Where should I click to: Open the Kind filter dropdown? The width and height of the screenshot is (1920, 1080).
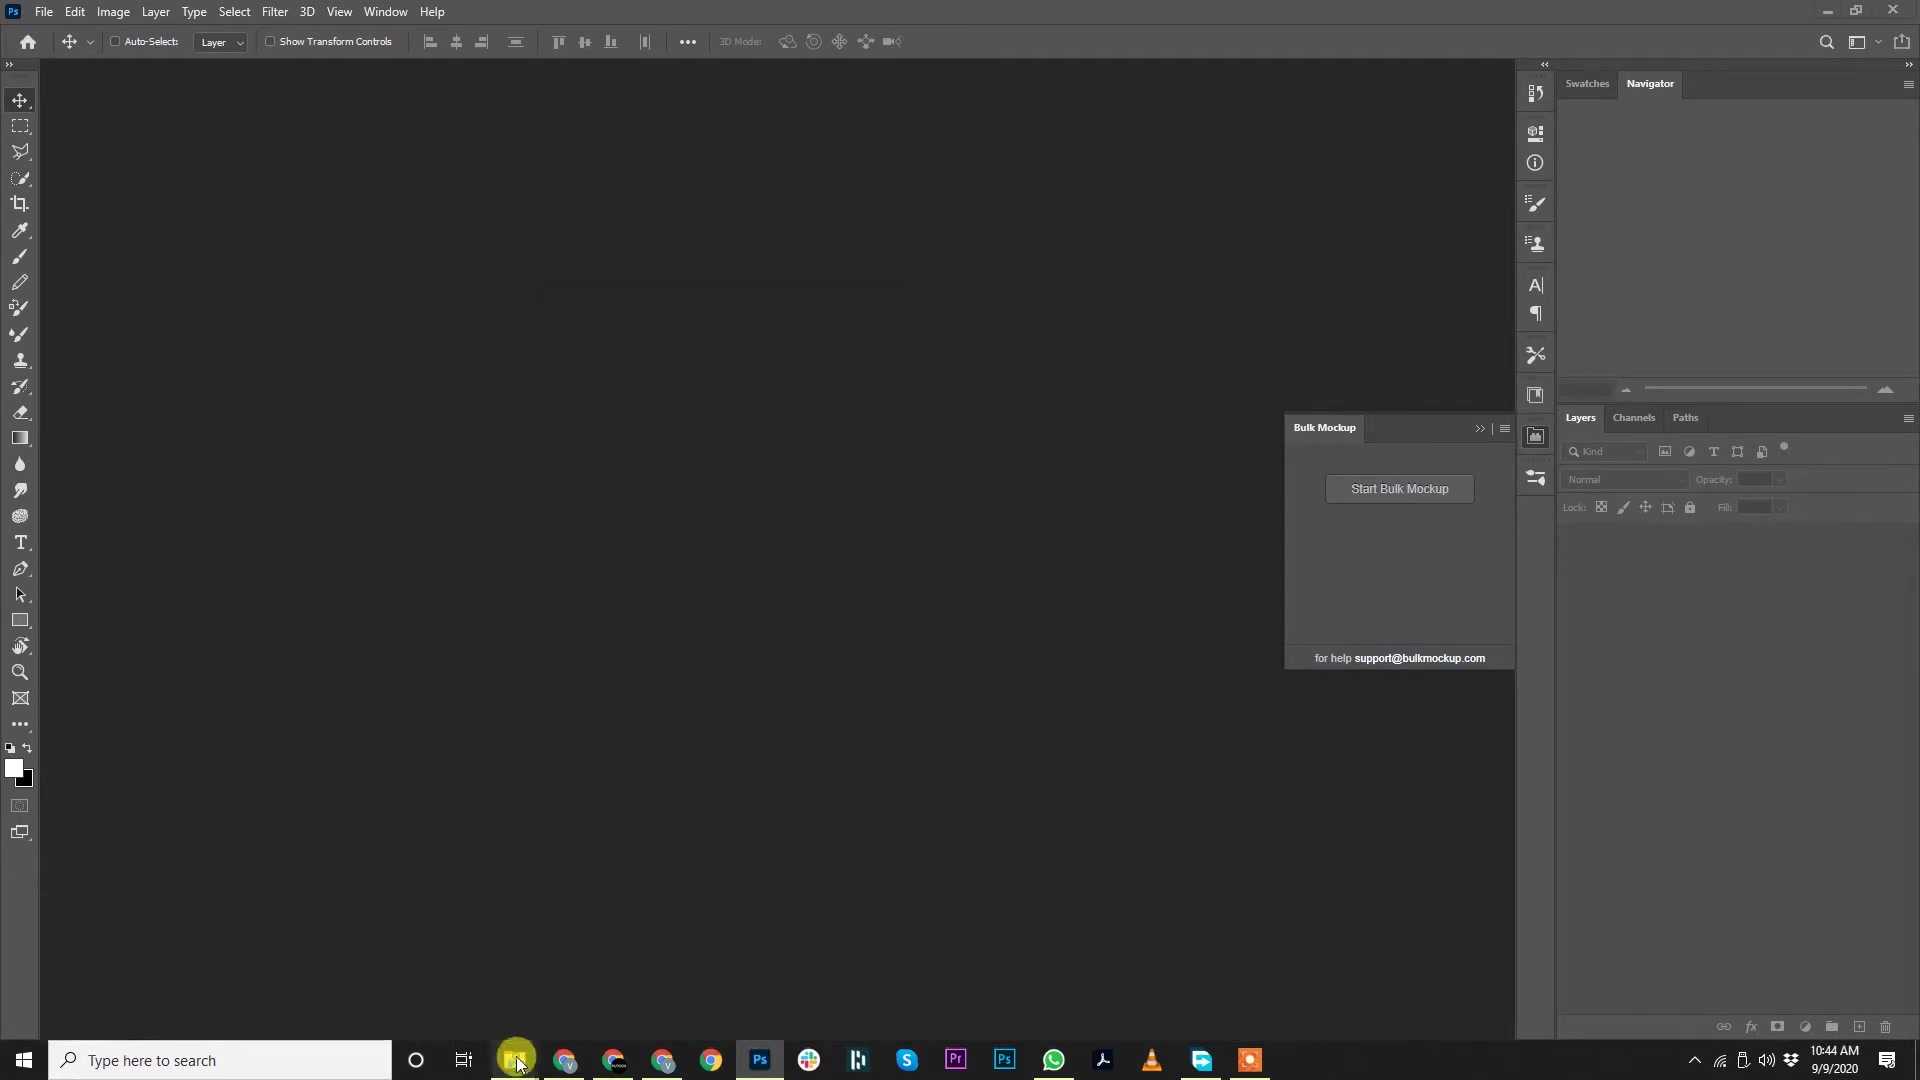[1605, 451]
